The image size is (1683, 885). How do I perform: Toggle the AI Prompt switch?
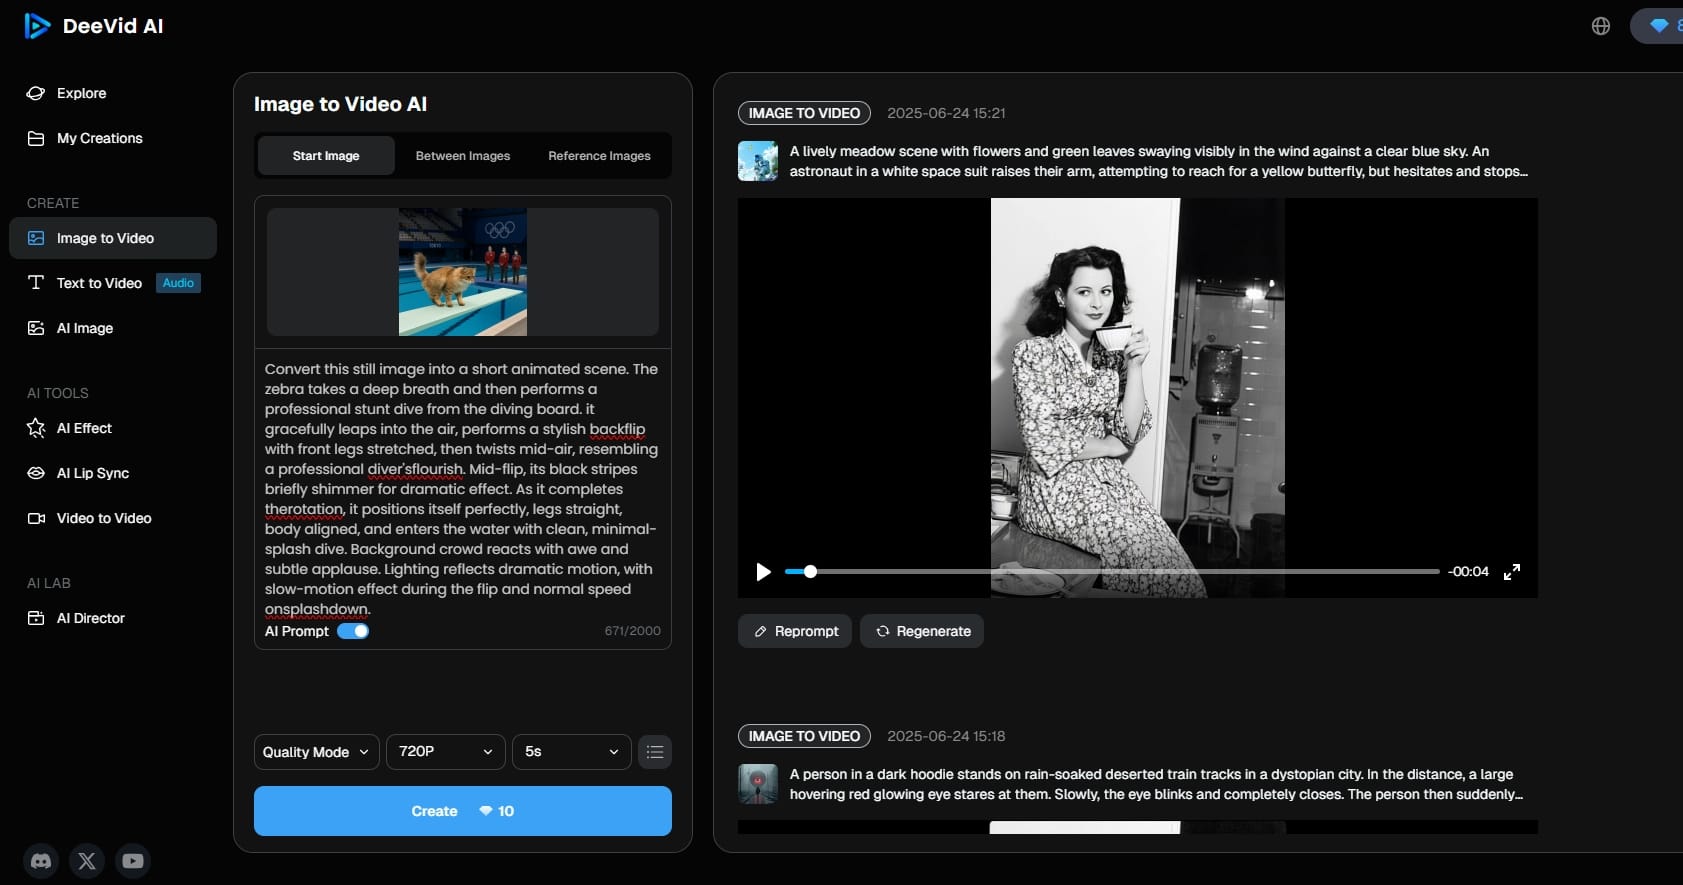coord(353,631)
